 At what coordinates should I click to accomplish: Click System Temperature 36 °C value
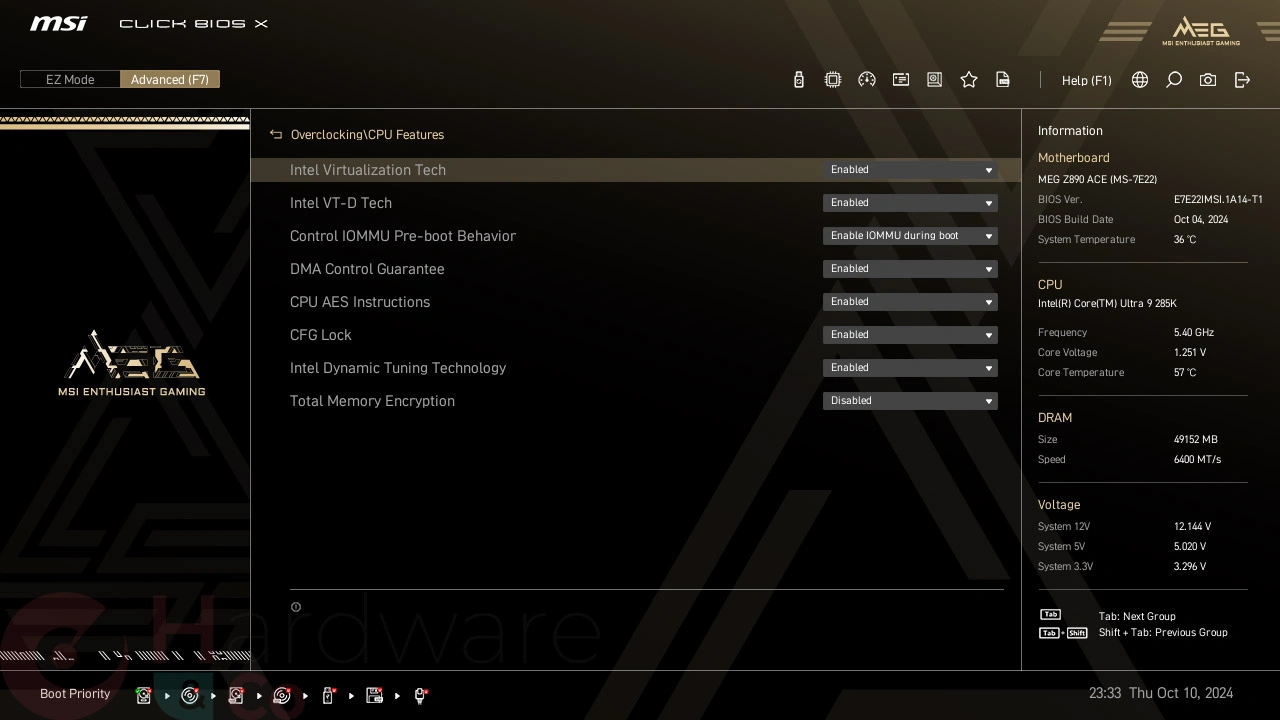click(x=1185, y=240)
